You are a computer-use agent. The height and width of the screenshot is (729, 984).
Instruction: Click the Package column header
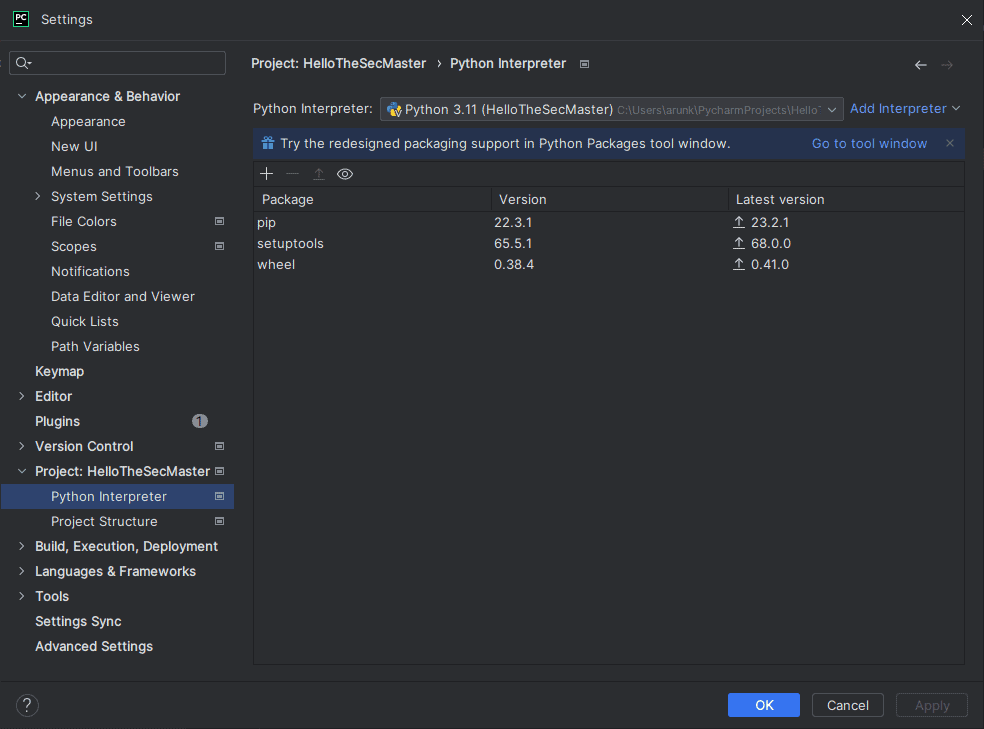373,200
